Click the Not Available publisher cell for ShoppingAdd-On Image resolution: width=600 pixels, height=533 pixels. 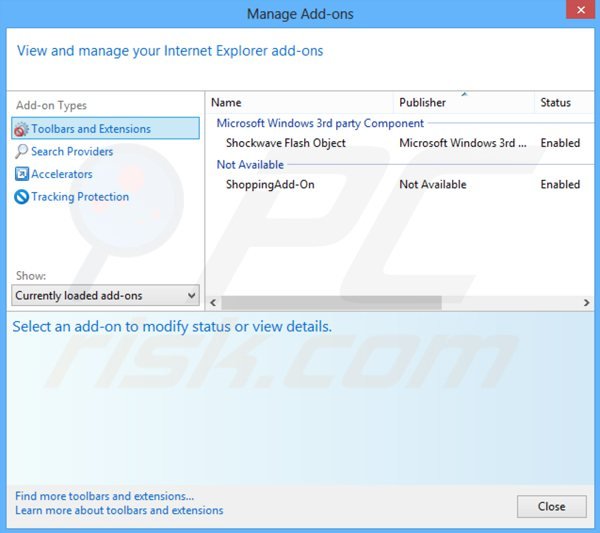[433, 184]
